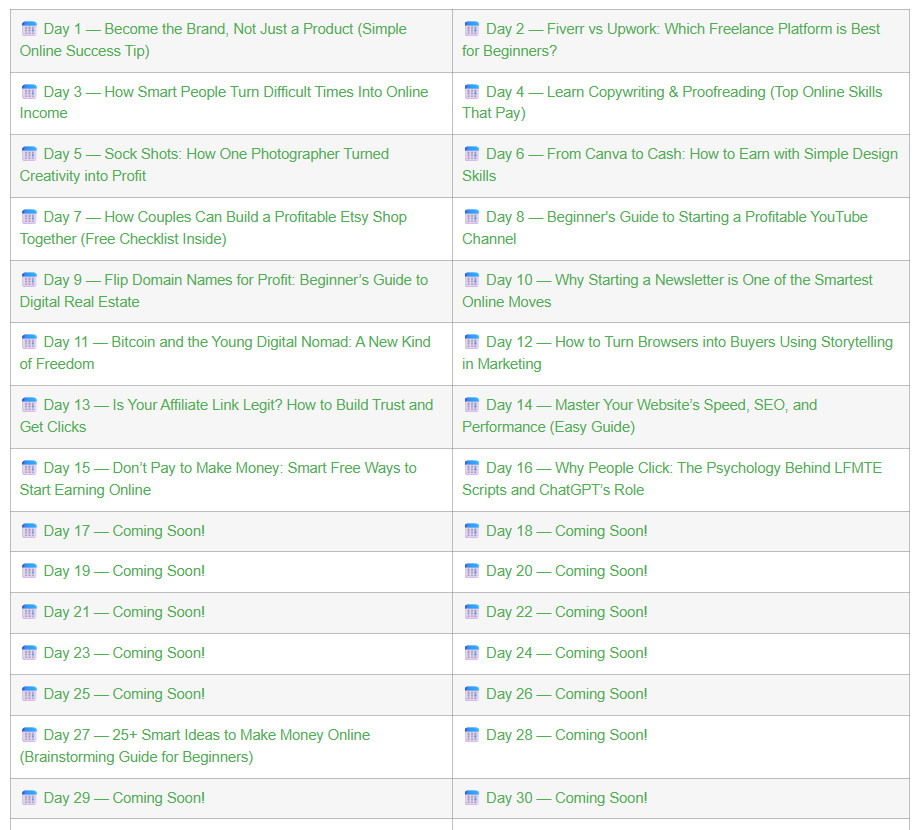919x830 pixels.
Task: Open Day 3 link about Difficult Times
Action: pos(235,92)
